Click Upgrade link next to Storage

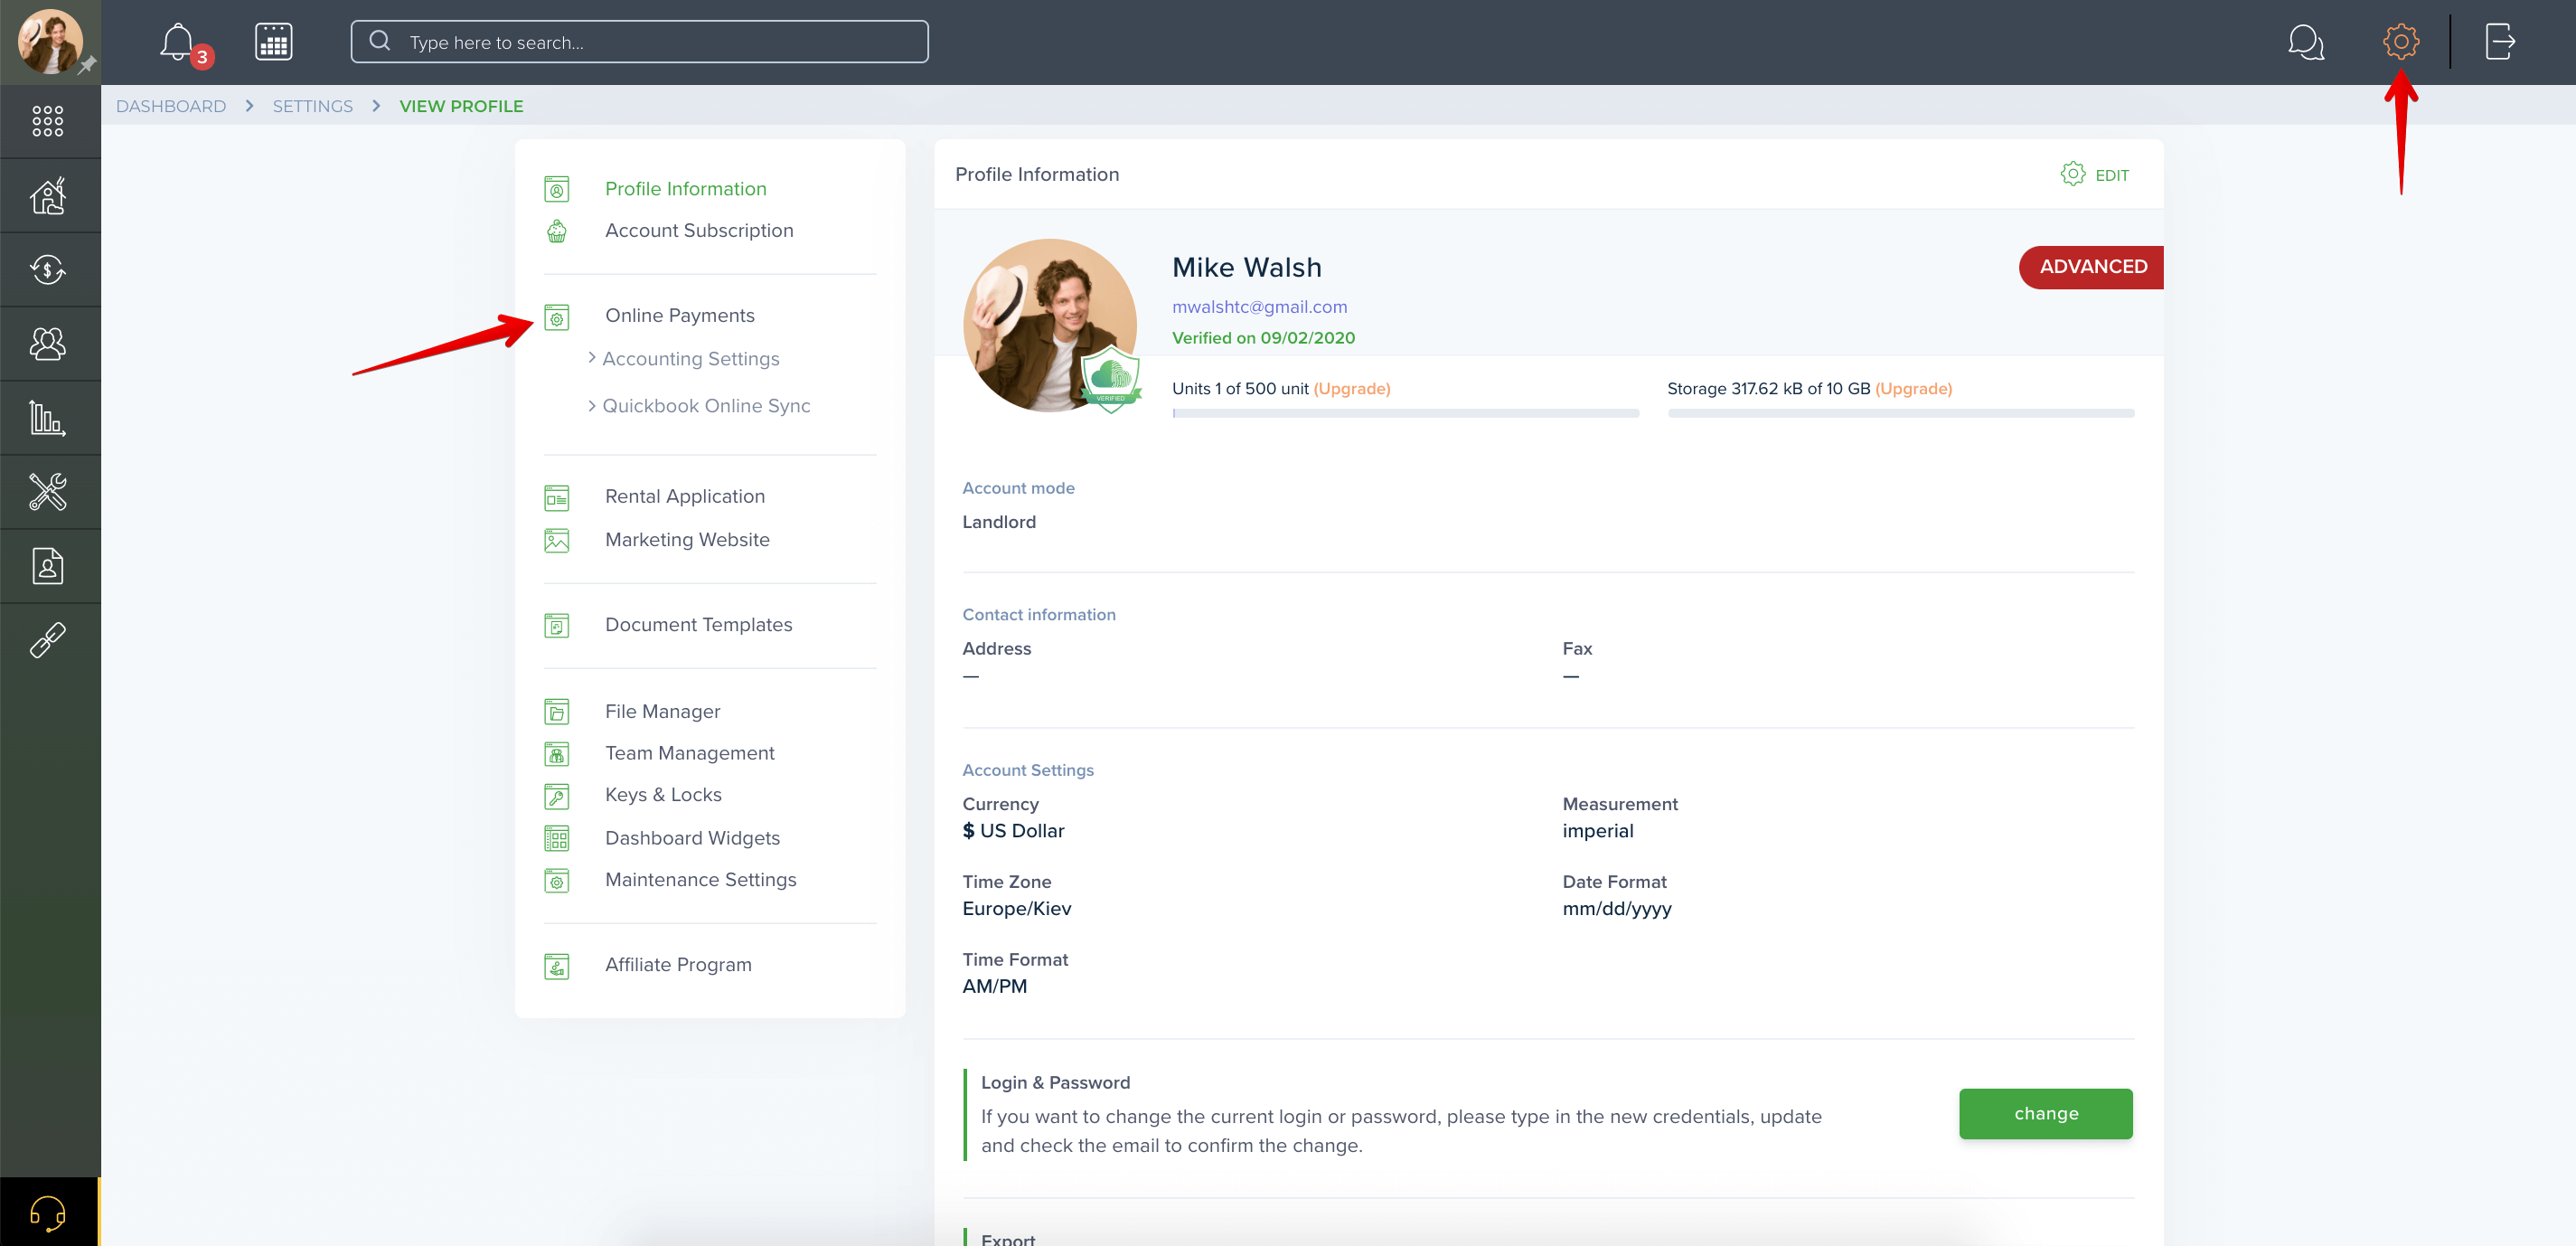point(1914,388)
